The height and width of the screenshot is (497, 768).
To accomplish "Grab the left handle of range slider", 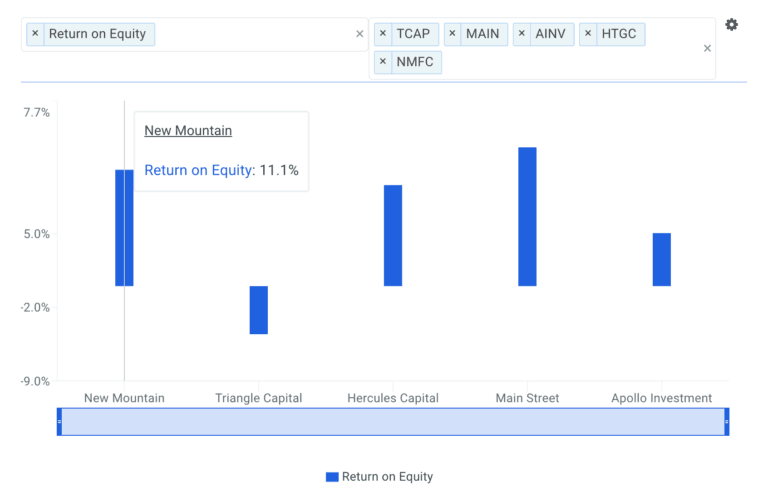I will (x=59, y=422).
